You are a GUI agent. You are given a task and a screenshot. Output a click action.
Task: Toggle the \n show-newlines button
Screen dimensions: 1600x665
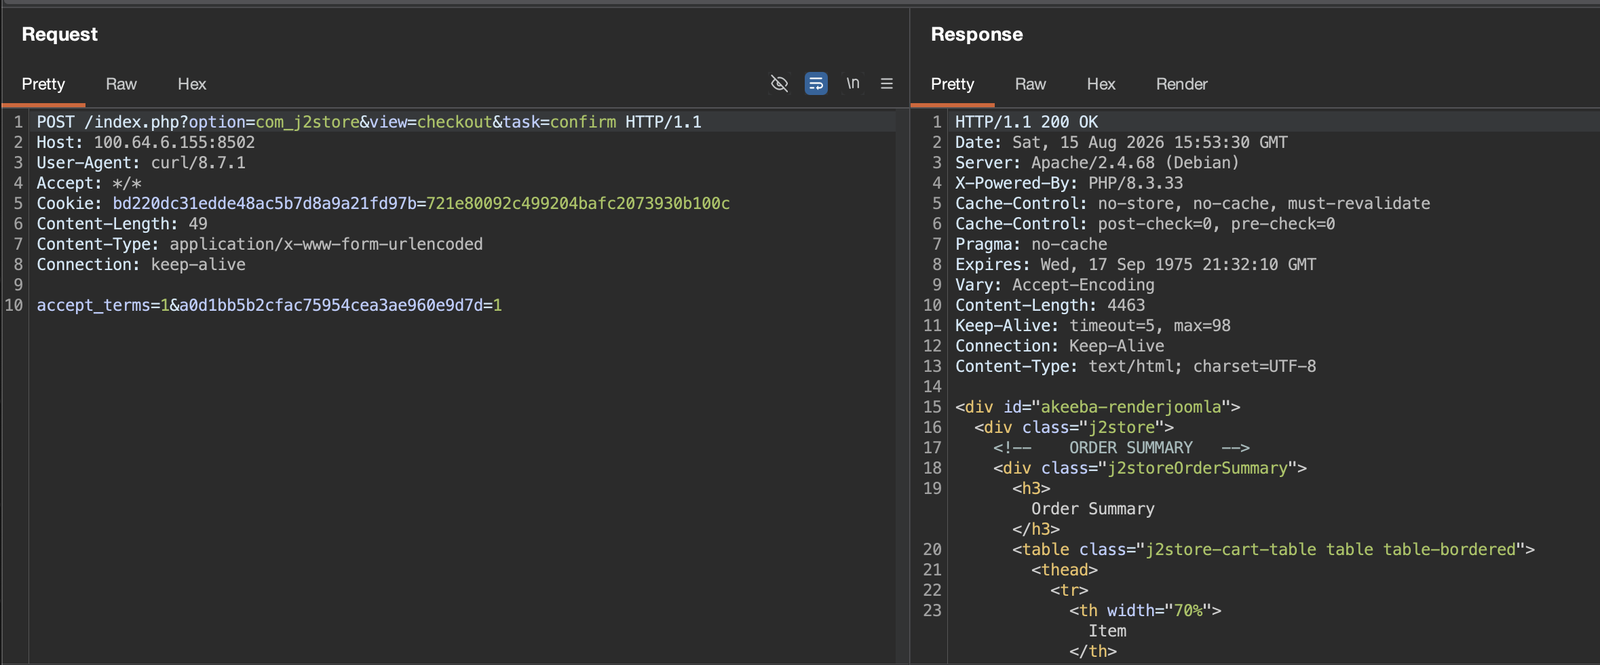point(853,83)
